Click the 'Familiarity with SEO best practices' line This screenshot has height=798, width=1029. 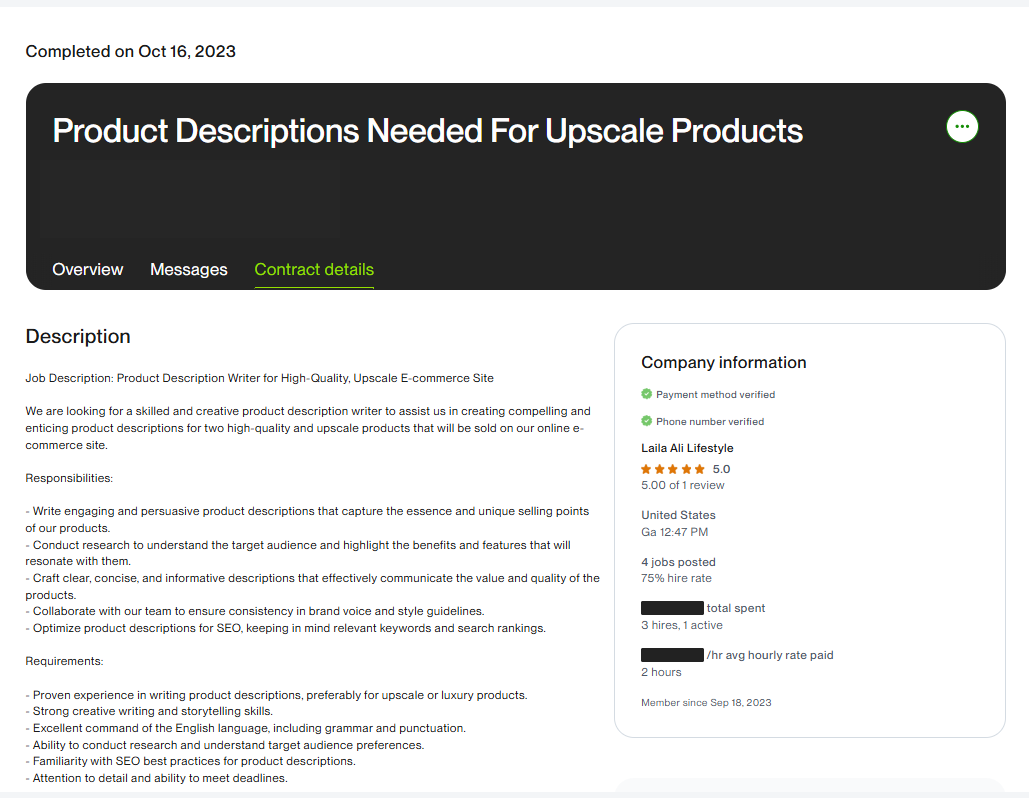click(190, 761)
